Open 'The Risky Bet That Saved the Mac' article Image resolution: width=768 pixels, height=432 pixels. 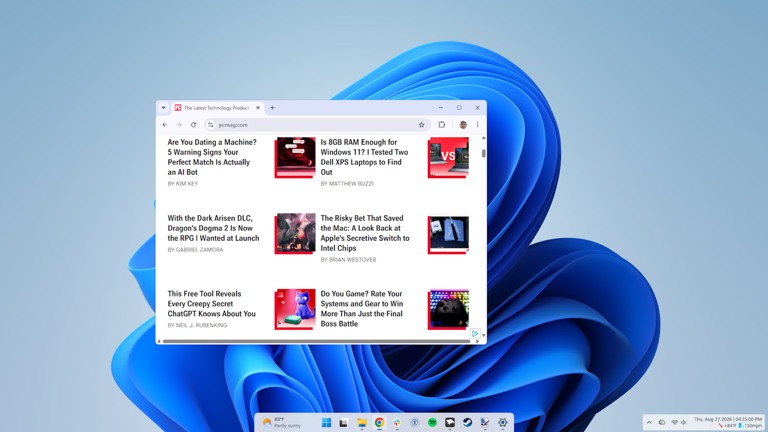click(x=365, y=233)
